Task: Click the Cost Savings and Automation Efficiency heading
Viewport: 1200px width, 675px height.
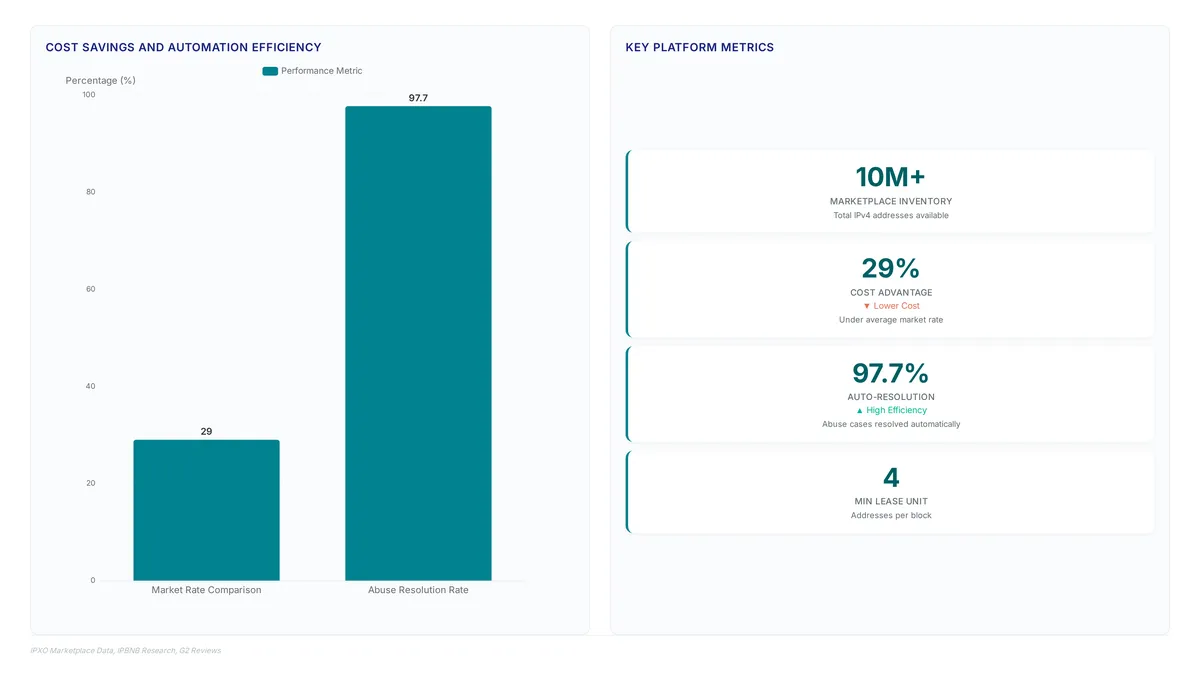Action: tap(184, 47)
